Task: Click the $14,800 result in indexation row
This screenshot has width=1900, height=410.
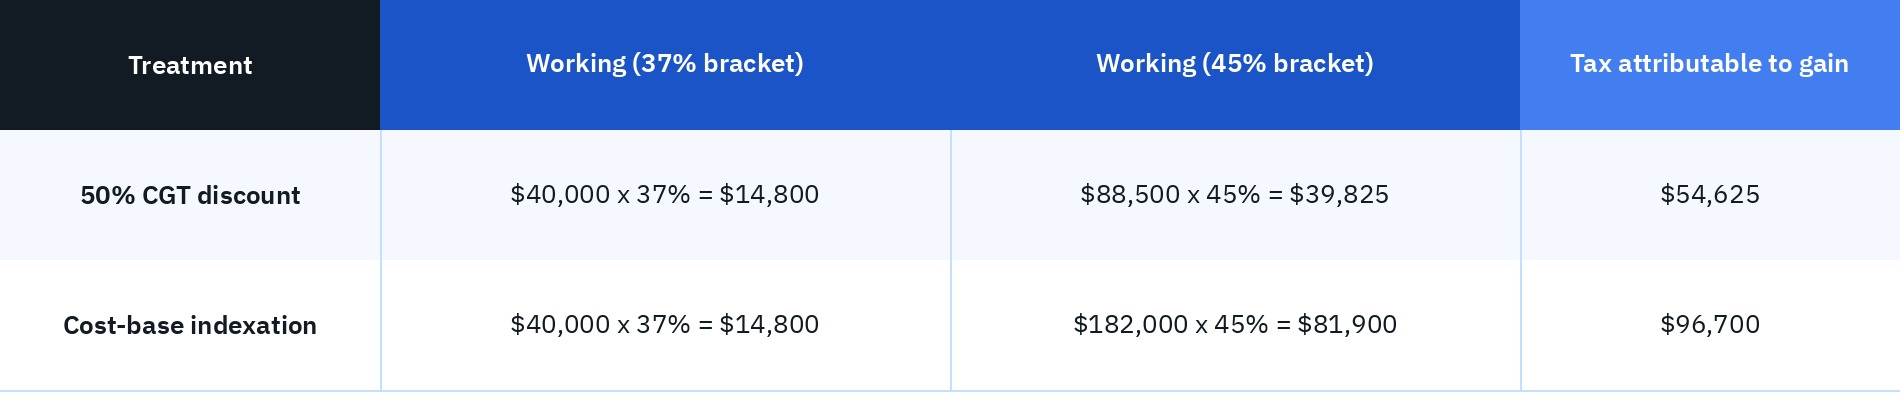Action: 769,324
